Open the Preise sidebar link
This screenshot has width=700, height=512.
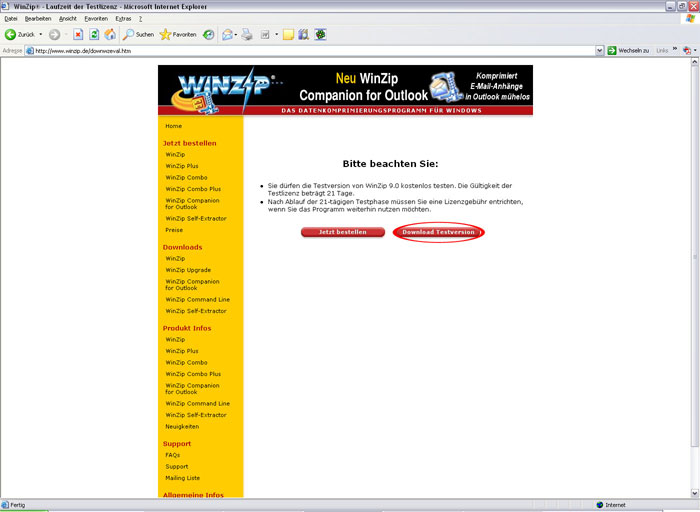174,230
